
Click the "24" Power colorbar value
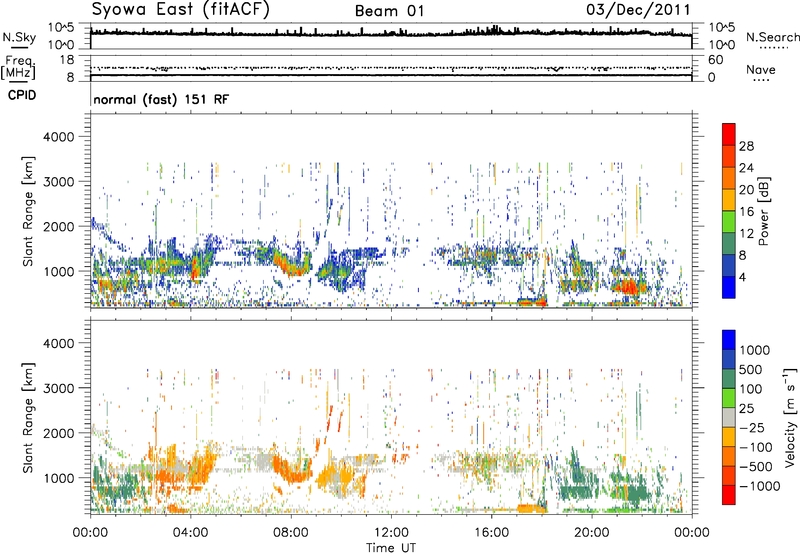pos(746,168)
